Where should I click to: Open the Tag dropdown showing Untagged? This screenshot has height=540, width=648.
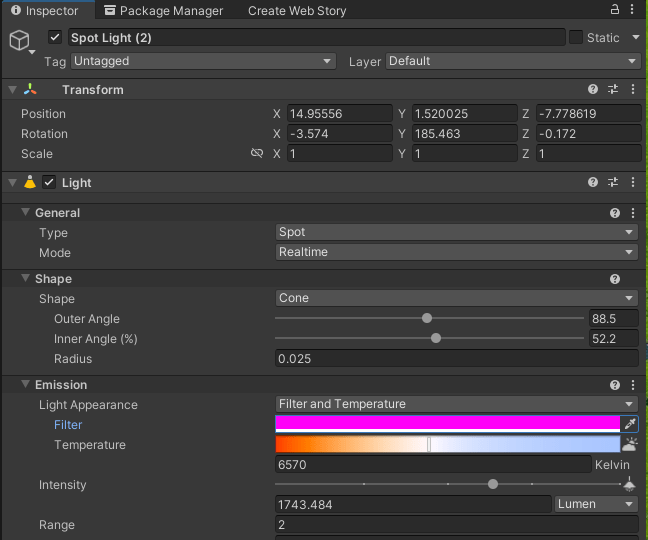pyautogui.click(x=203, y=61)
